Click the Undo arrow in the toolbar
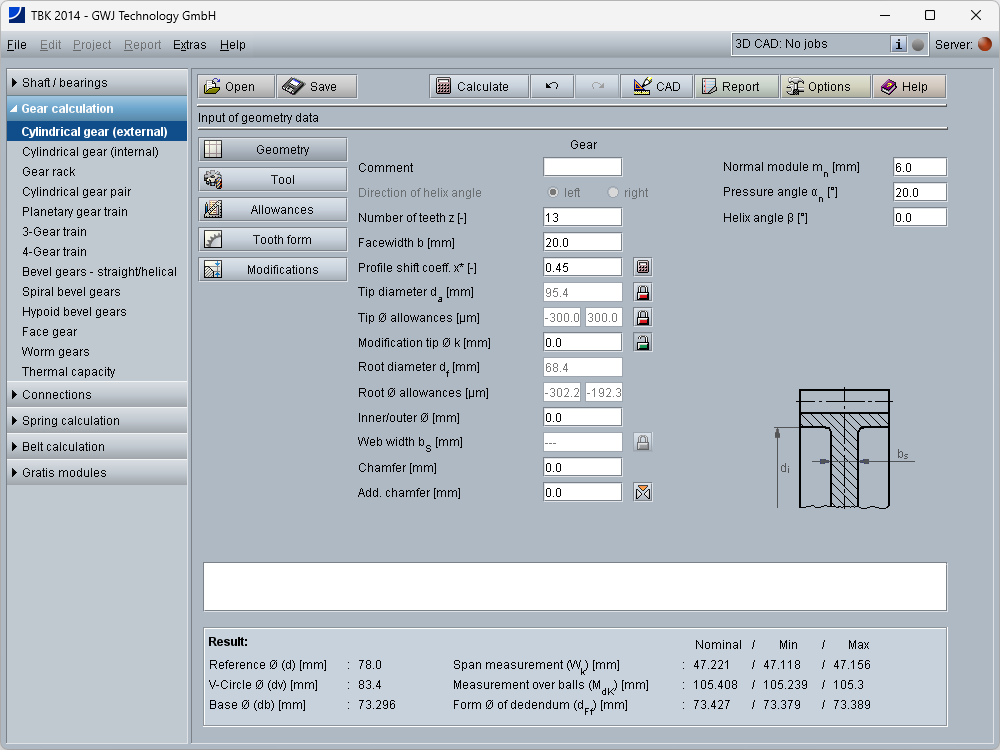This screenshot has width=1000, height=750. pos(552,87)
